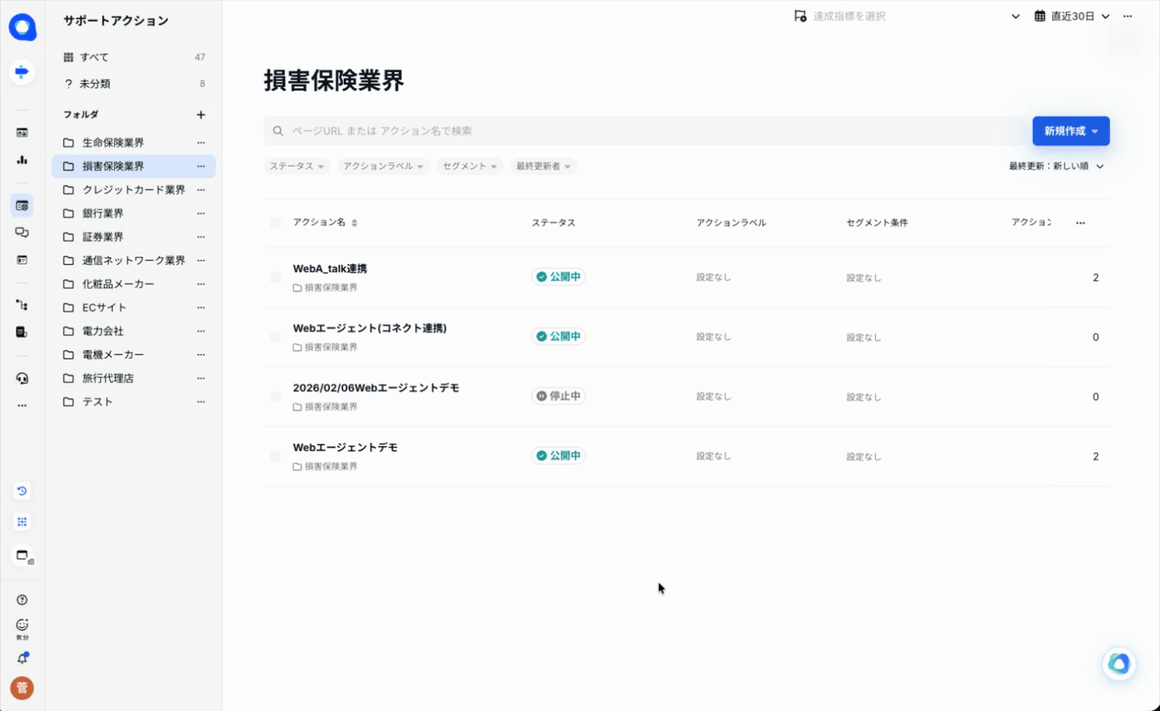
Task: Add a new folder with plus icon
Action: (x=200, y=115)
